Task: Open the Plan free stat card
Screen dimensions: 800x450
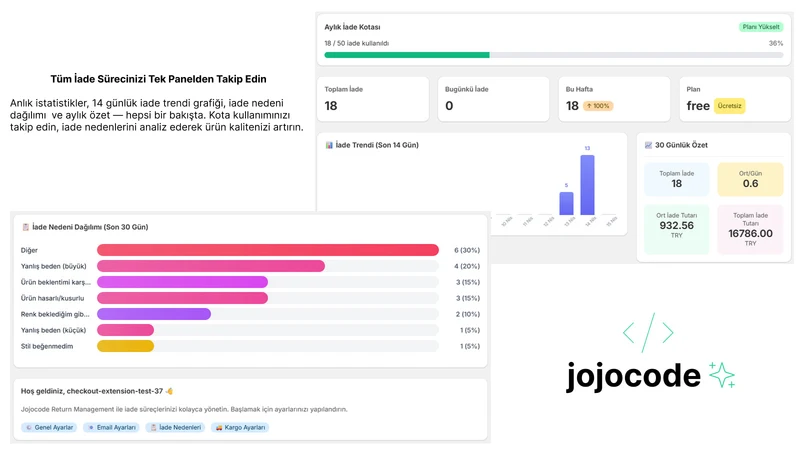Action: pyautogui.click(x=735, y=99)
